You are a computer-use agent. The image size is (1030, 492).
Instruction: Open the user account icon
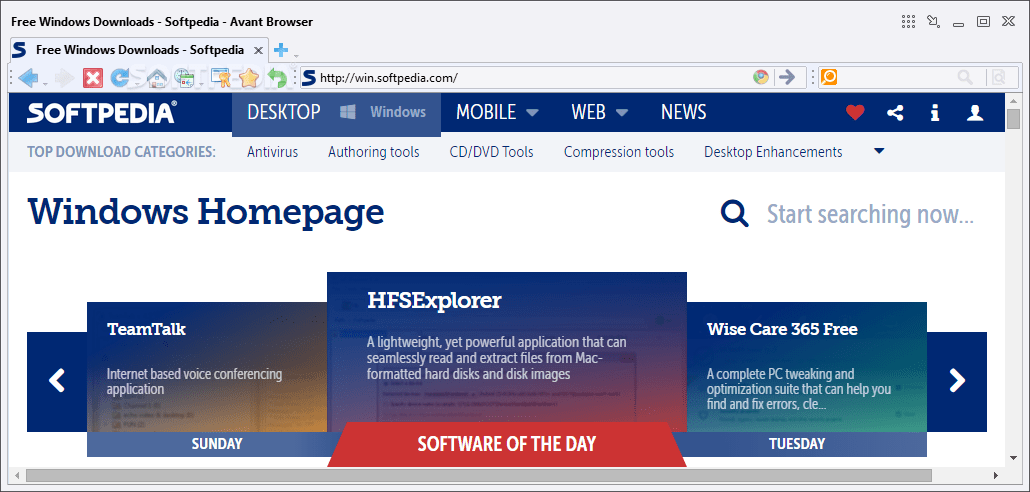pyautogui.click(x=975, y=113)
